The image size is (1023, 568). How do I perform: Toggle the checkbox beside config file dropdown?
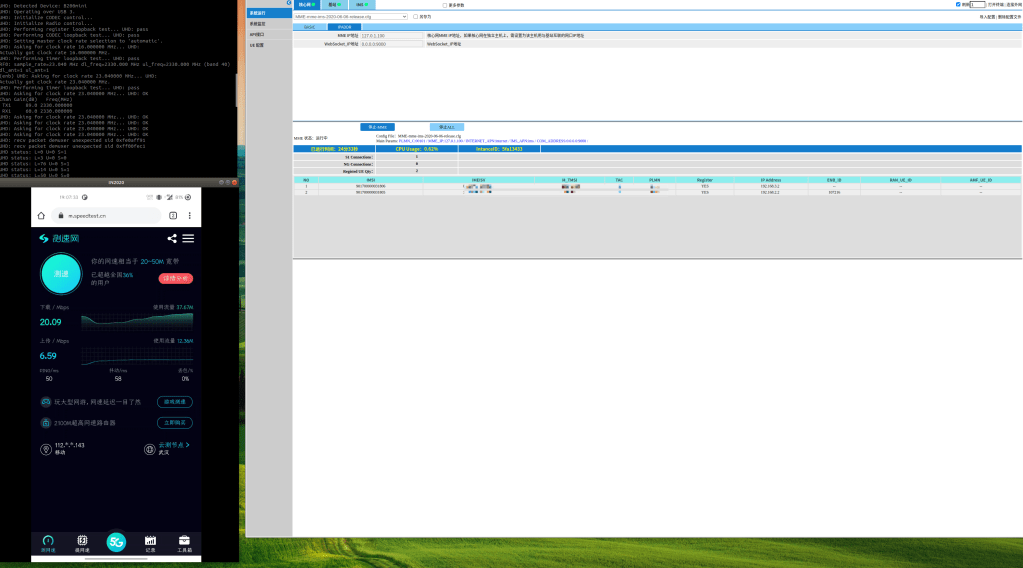click(x=415, y=17)
